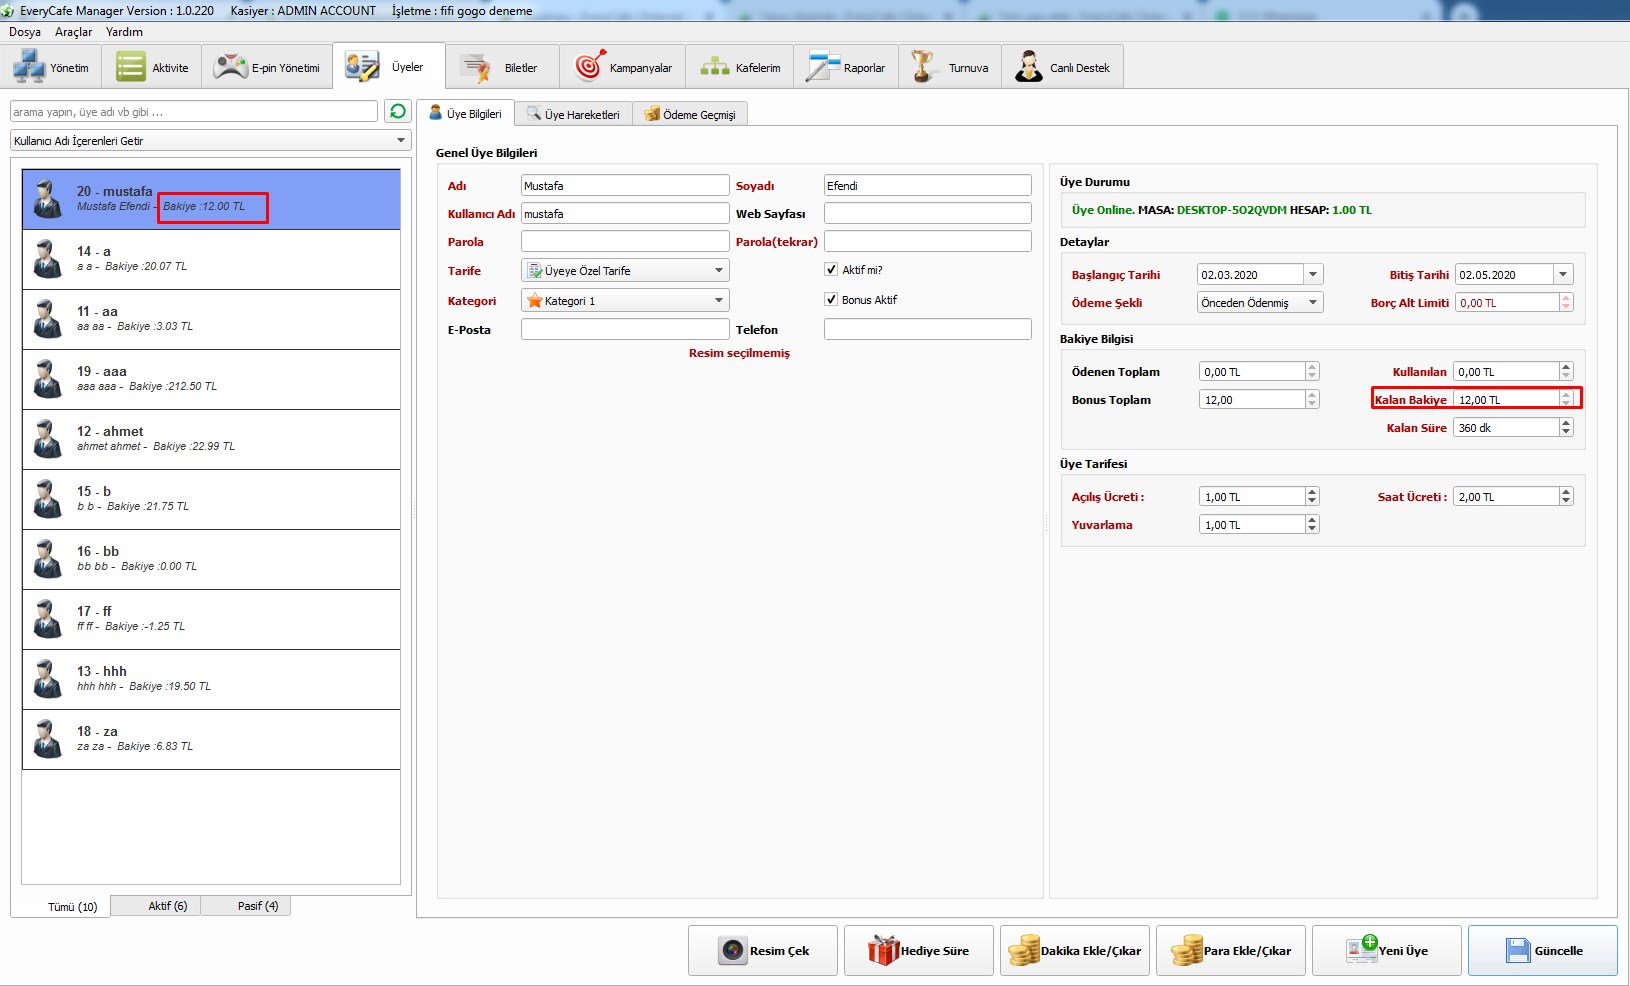1630x986 pixels.
Task: Open Kampanyalar target icon
Action: (589, 67)
